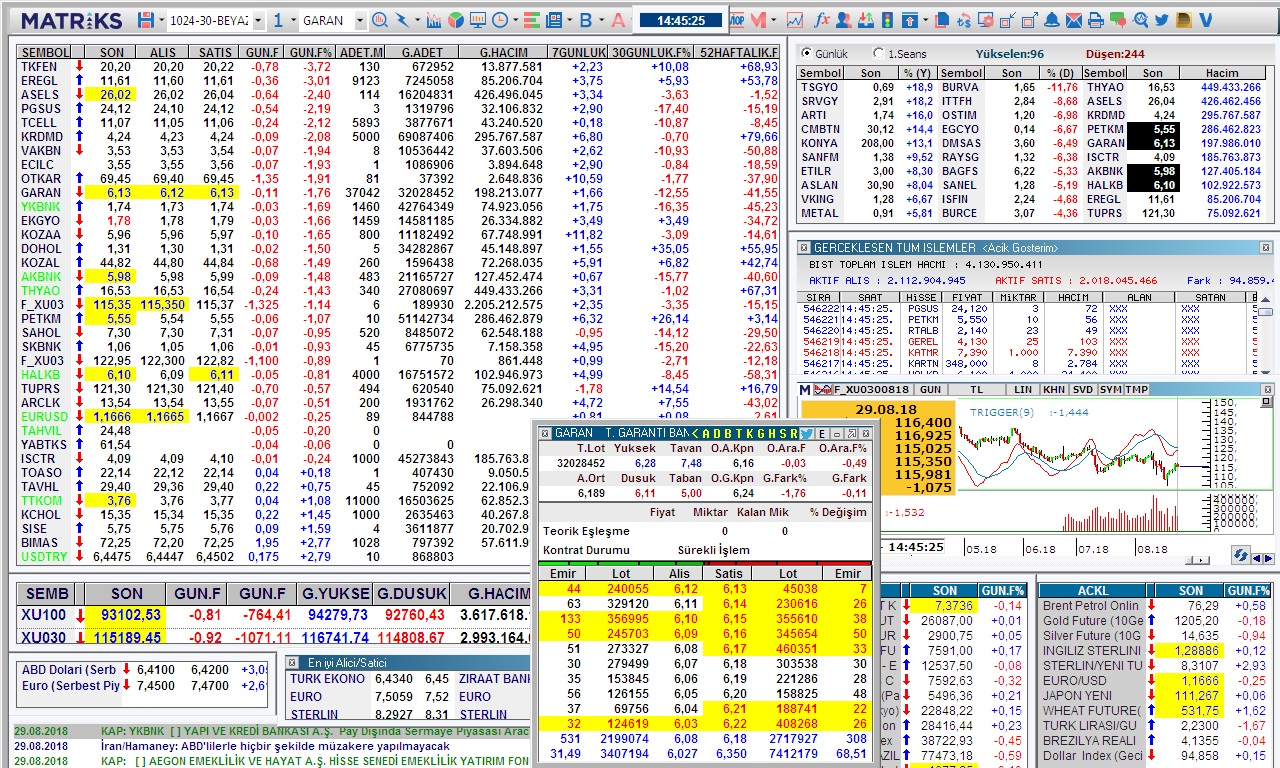Click the colorful pie chart icon

[x=456, y=20]
